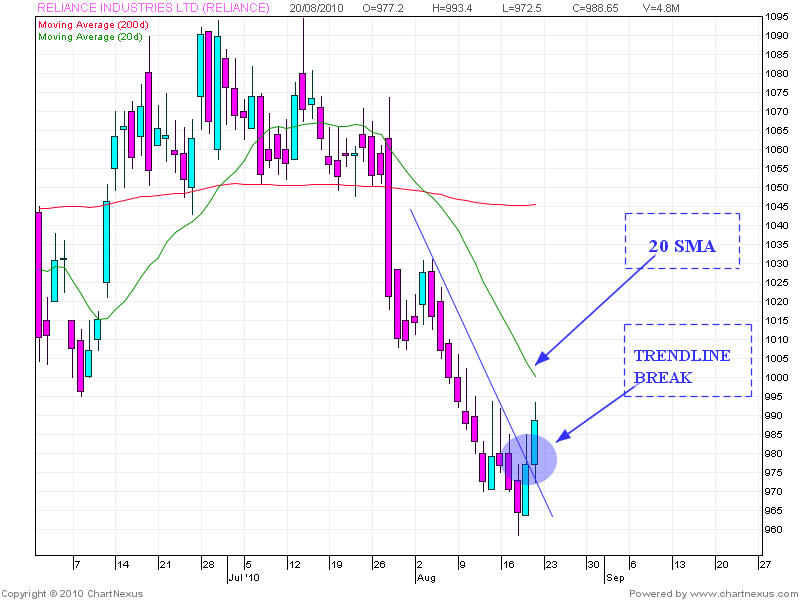Click the Jul '10 month label
Image resolution: width=800 pixels, height=600 pixels.
pos(244,578)
